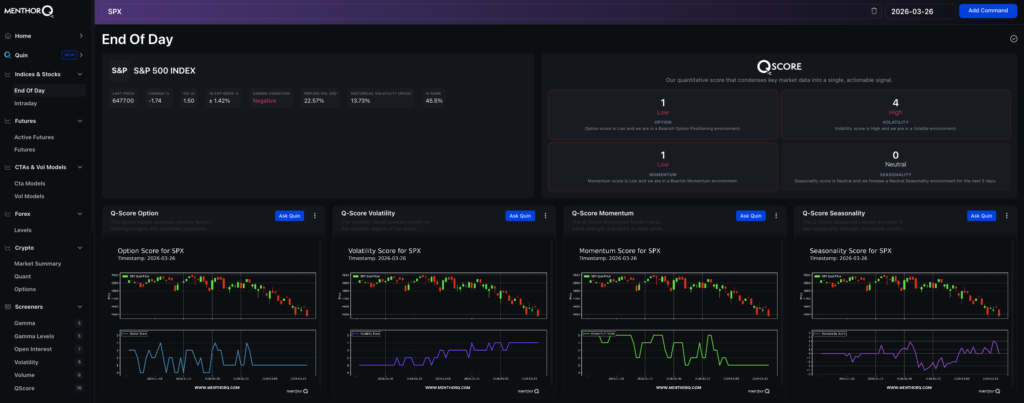
Task: Click the Last Price value 6477.00
Action: coord(123,101)
